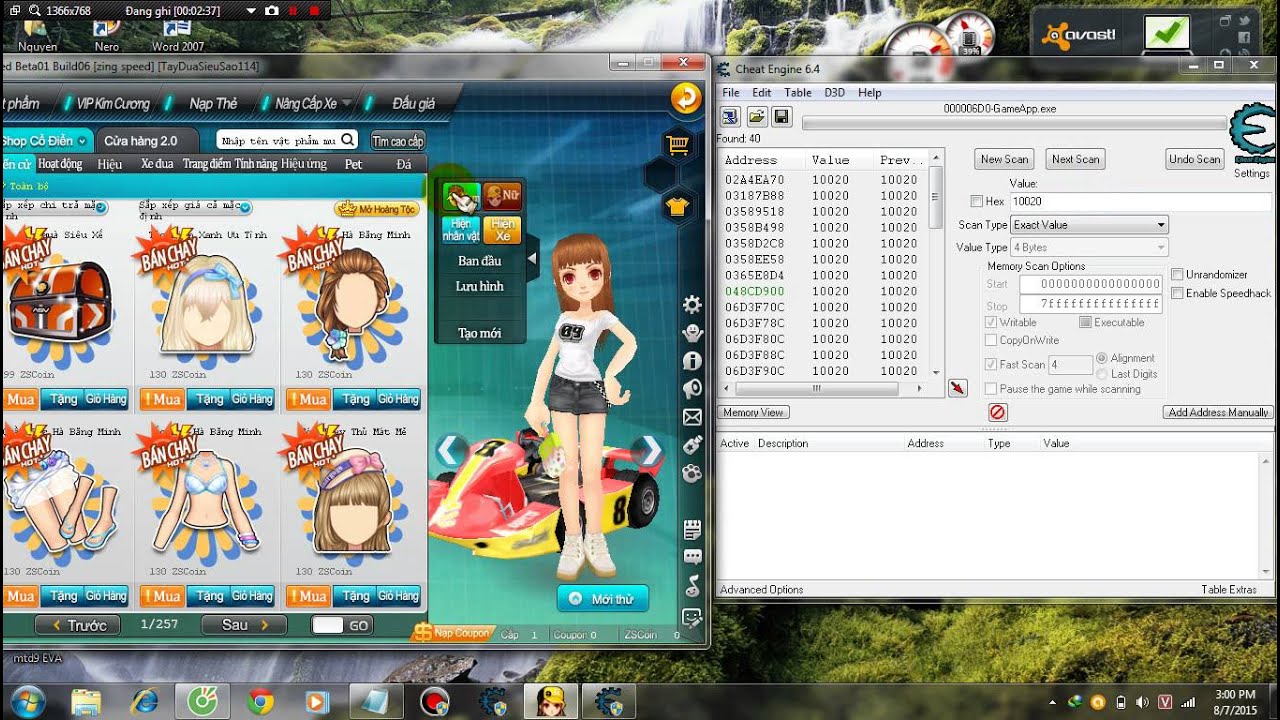Toggle the Writable checkbox
Screen dimensions: 1280x720
coord(991,322)
